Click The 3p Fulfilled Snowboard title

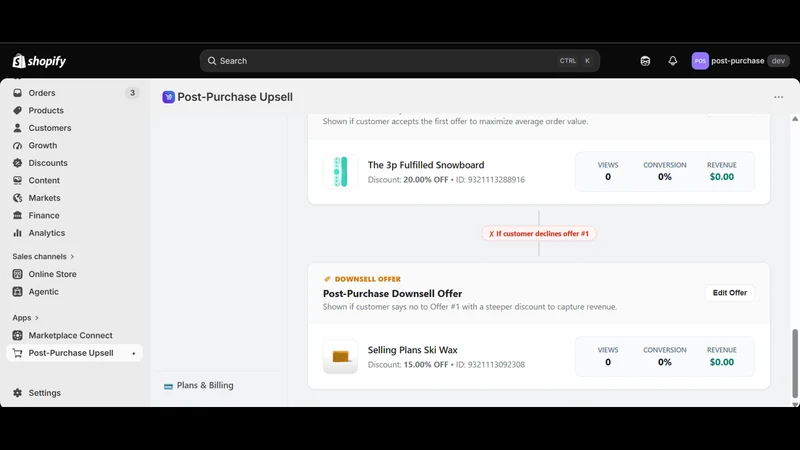point(426,165)
